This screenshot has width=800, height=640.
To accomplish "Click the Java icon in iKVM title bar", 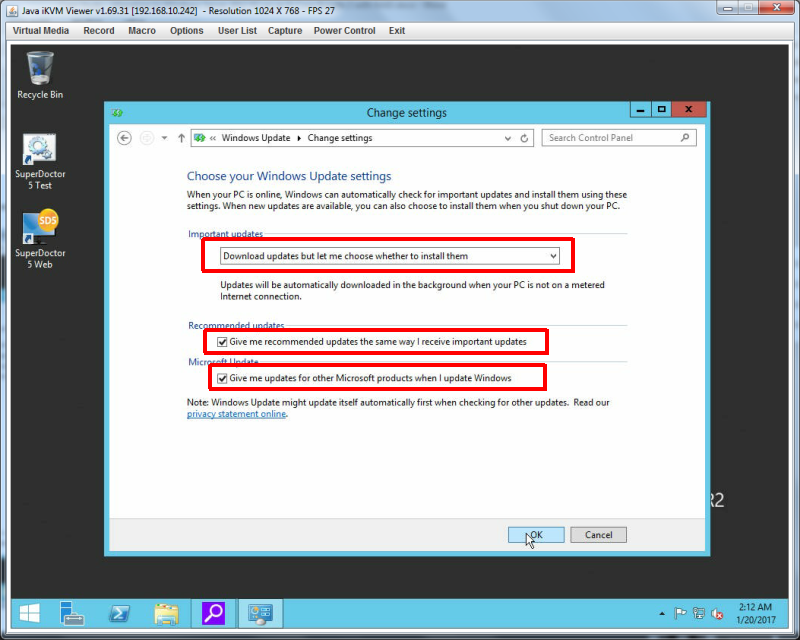I will coord(12,10).
